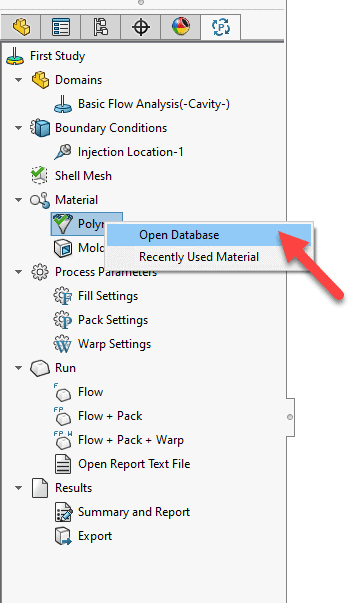Click the Boundary Conditions cube icon
The width and height of the screenshot is (360, 603).
click(x=40, y=128)
